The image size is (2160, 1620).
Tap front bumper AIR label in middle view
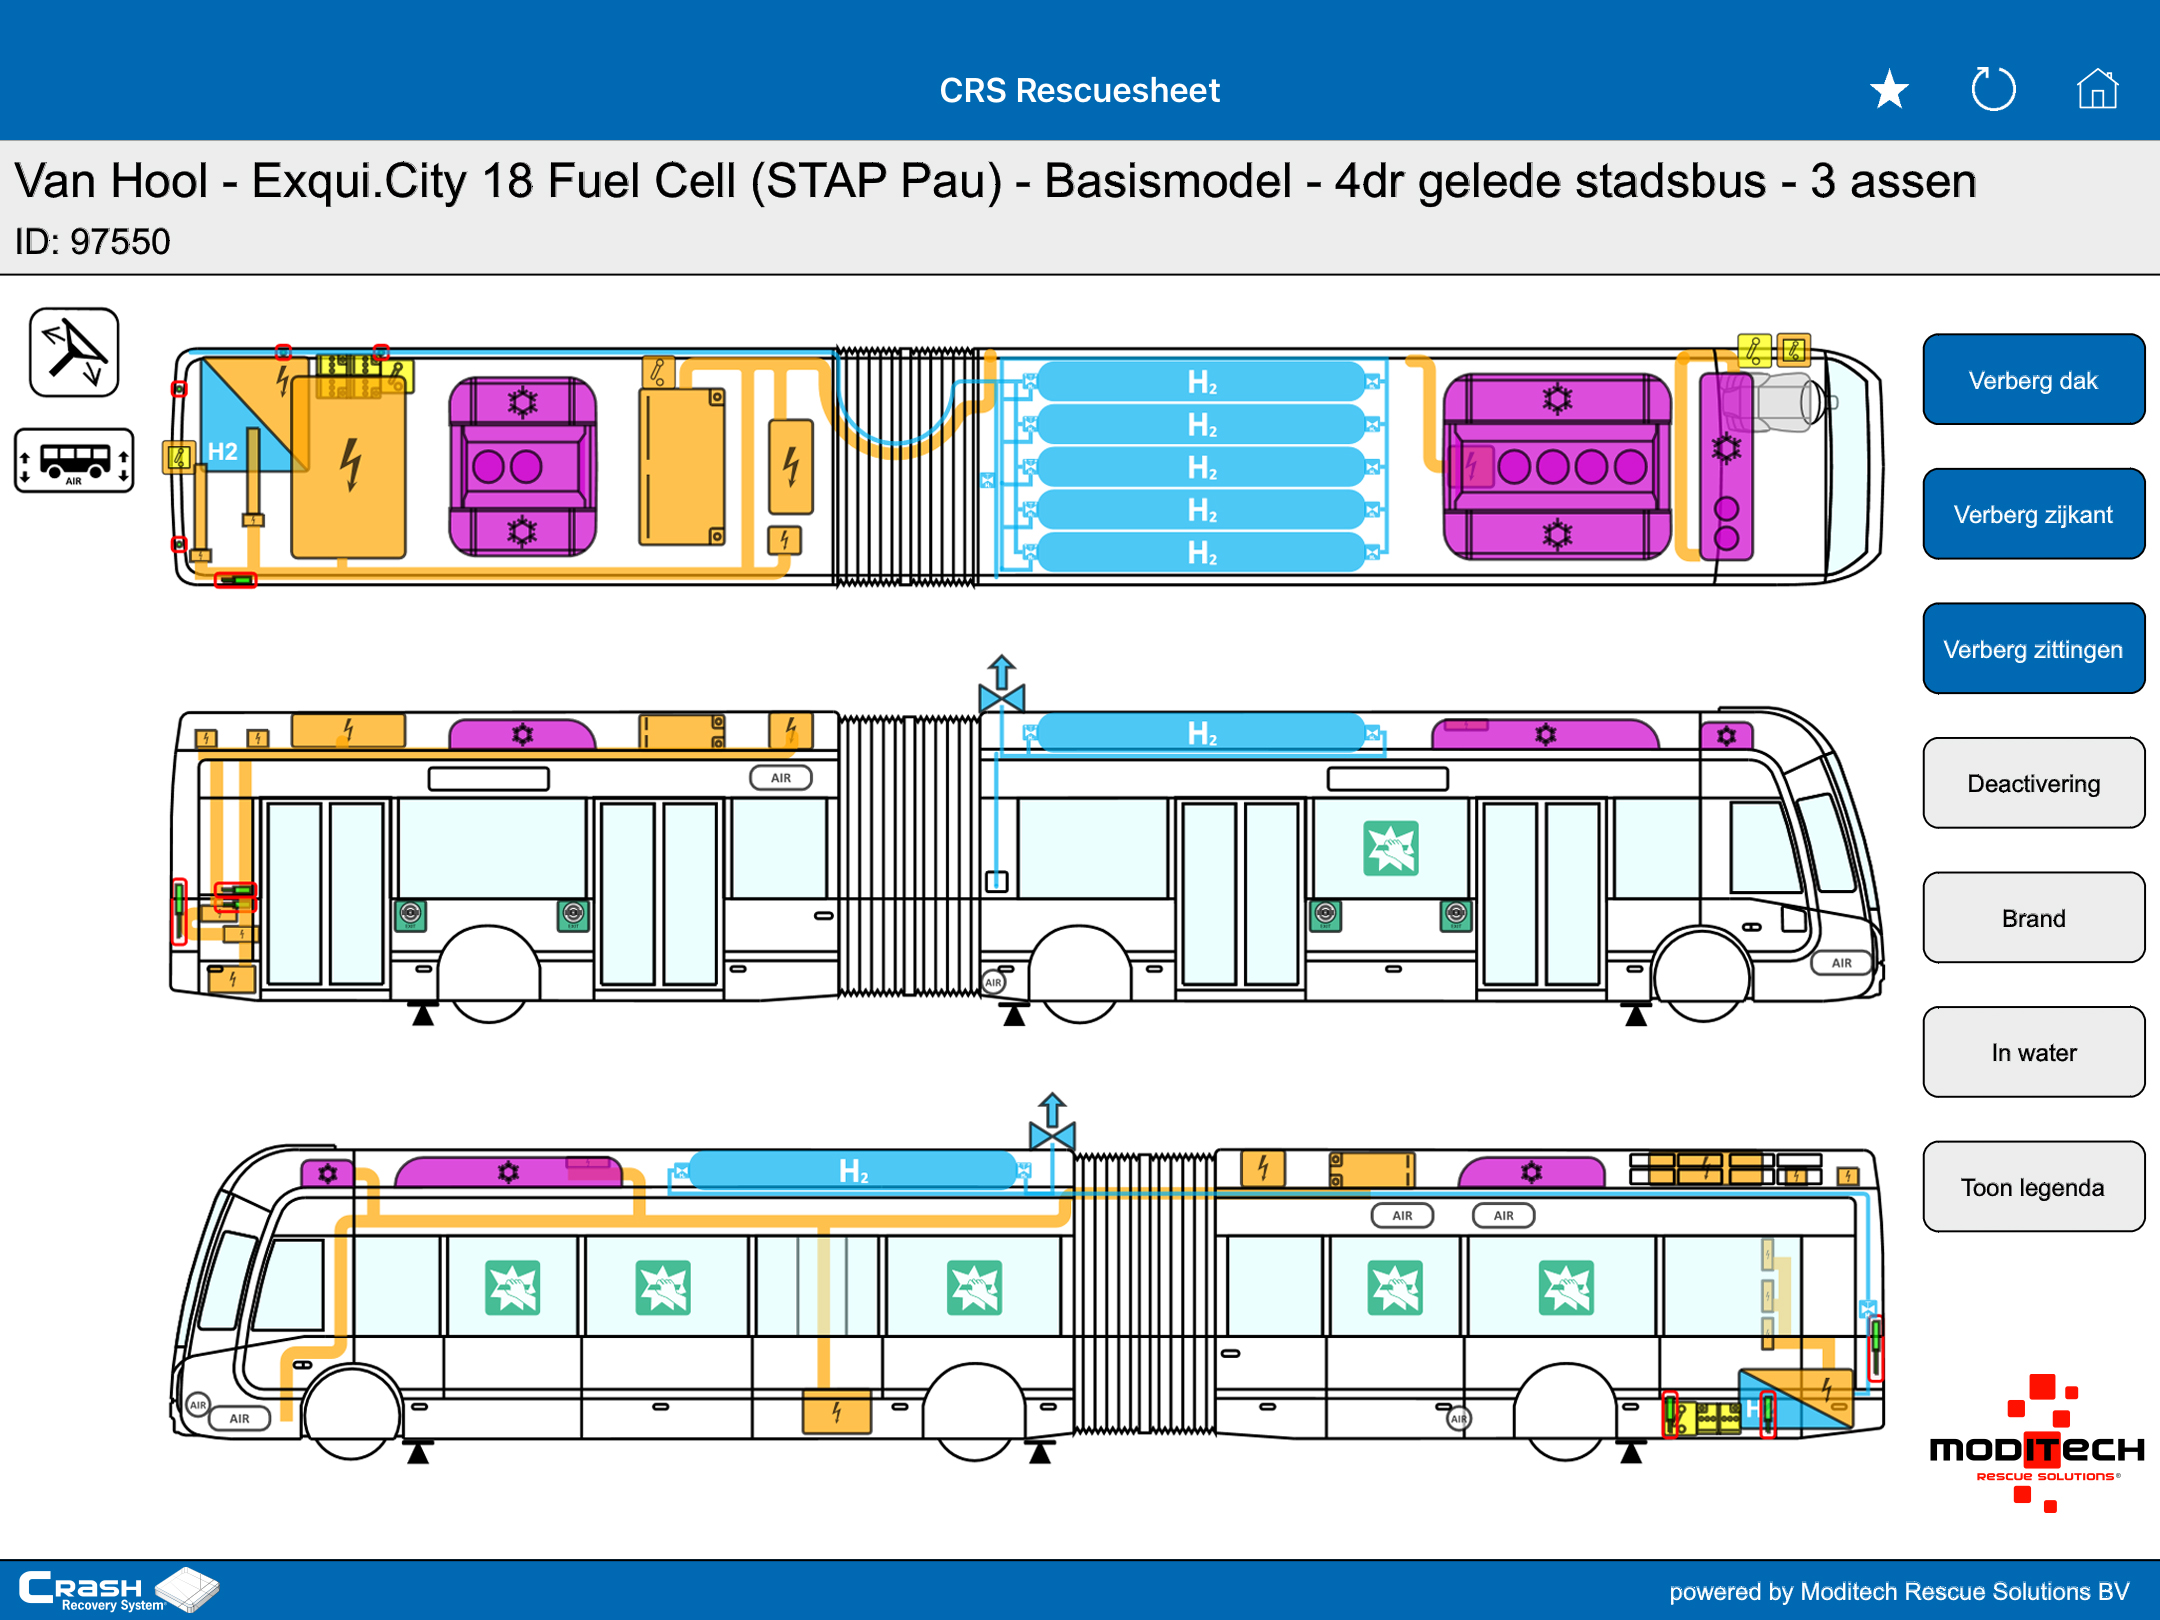[x=1842, y=963]
